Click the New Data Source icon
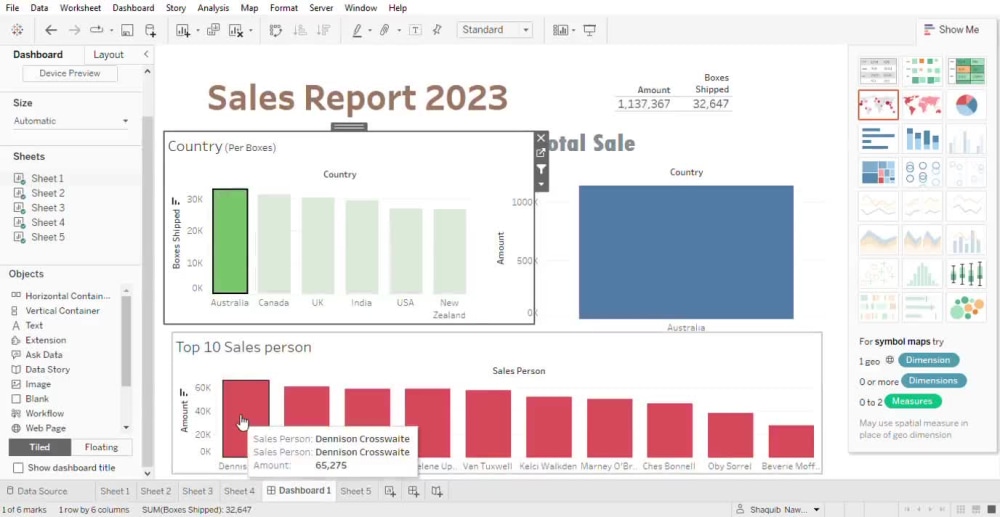This screenshot has height=517, width=1000. pos(150,30)
